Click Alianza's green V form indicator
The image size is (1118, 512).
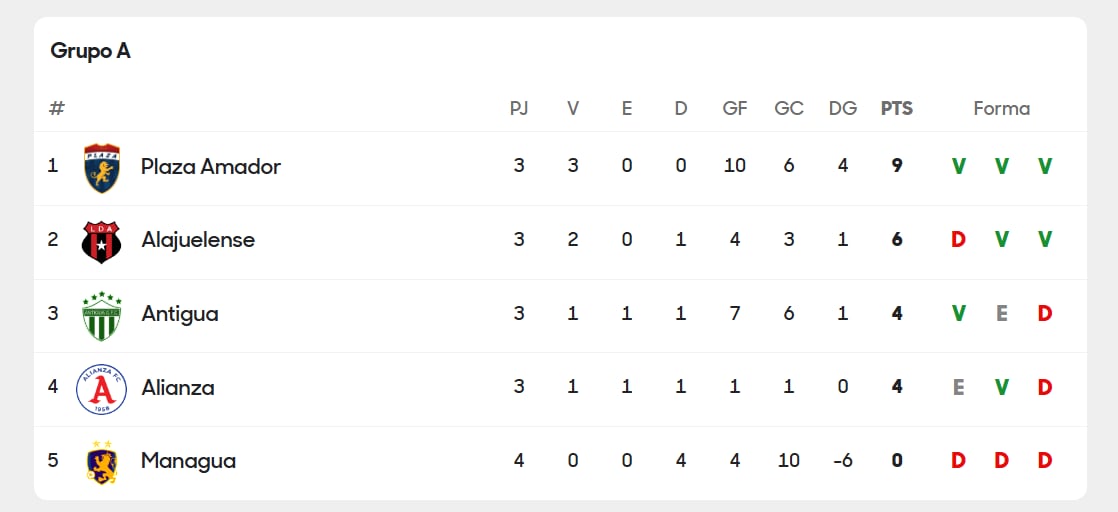click(x=1001, y=388)
